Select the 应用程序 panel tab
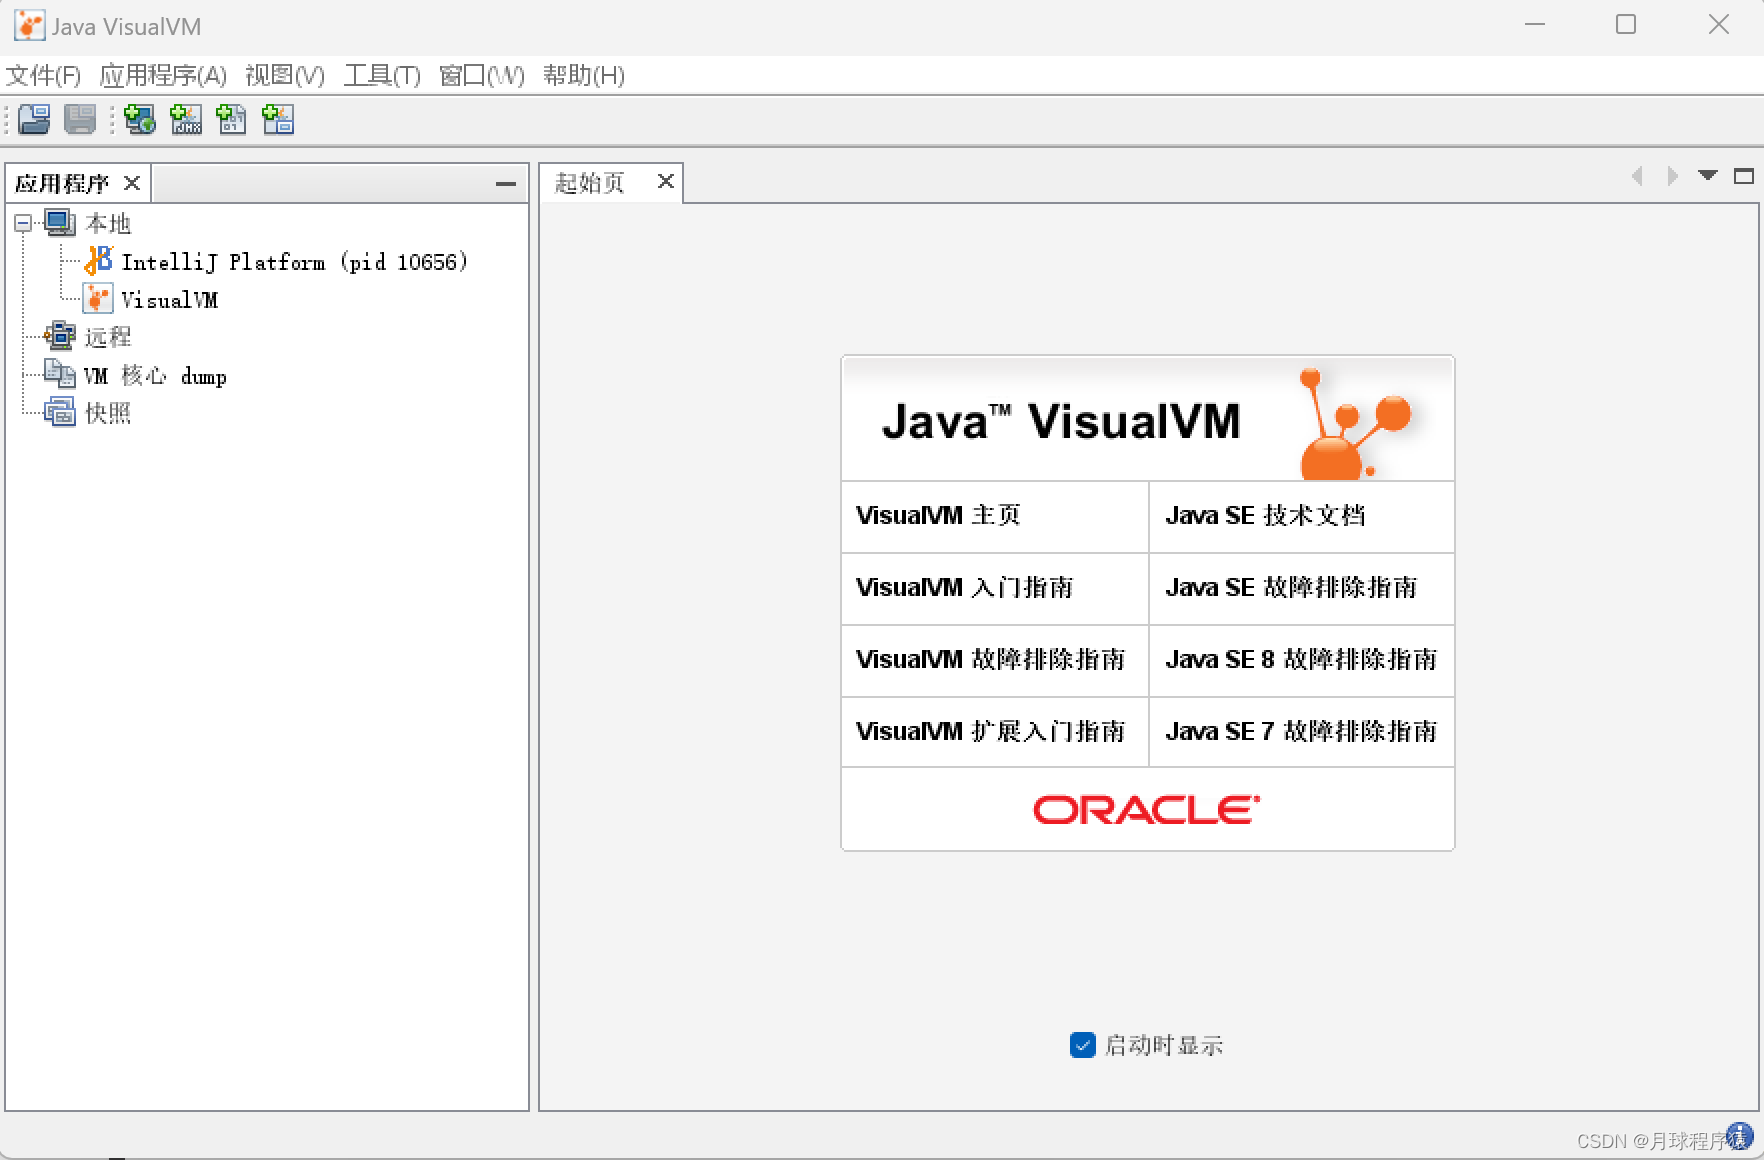This screenshot has height=1160, width=1764. pyautogui.click(x=62, y=184)
